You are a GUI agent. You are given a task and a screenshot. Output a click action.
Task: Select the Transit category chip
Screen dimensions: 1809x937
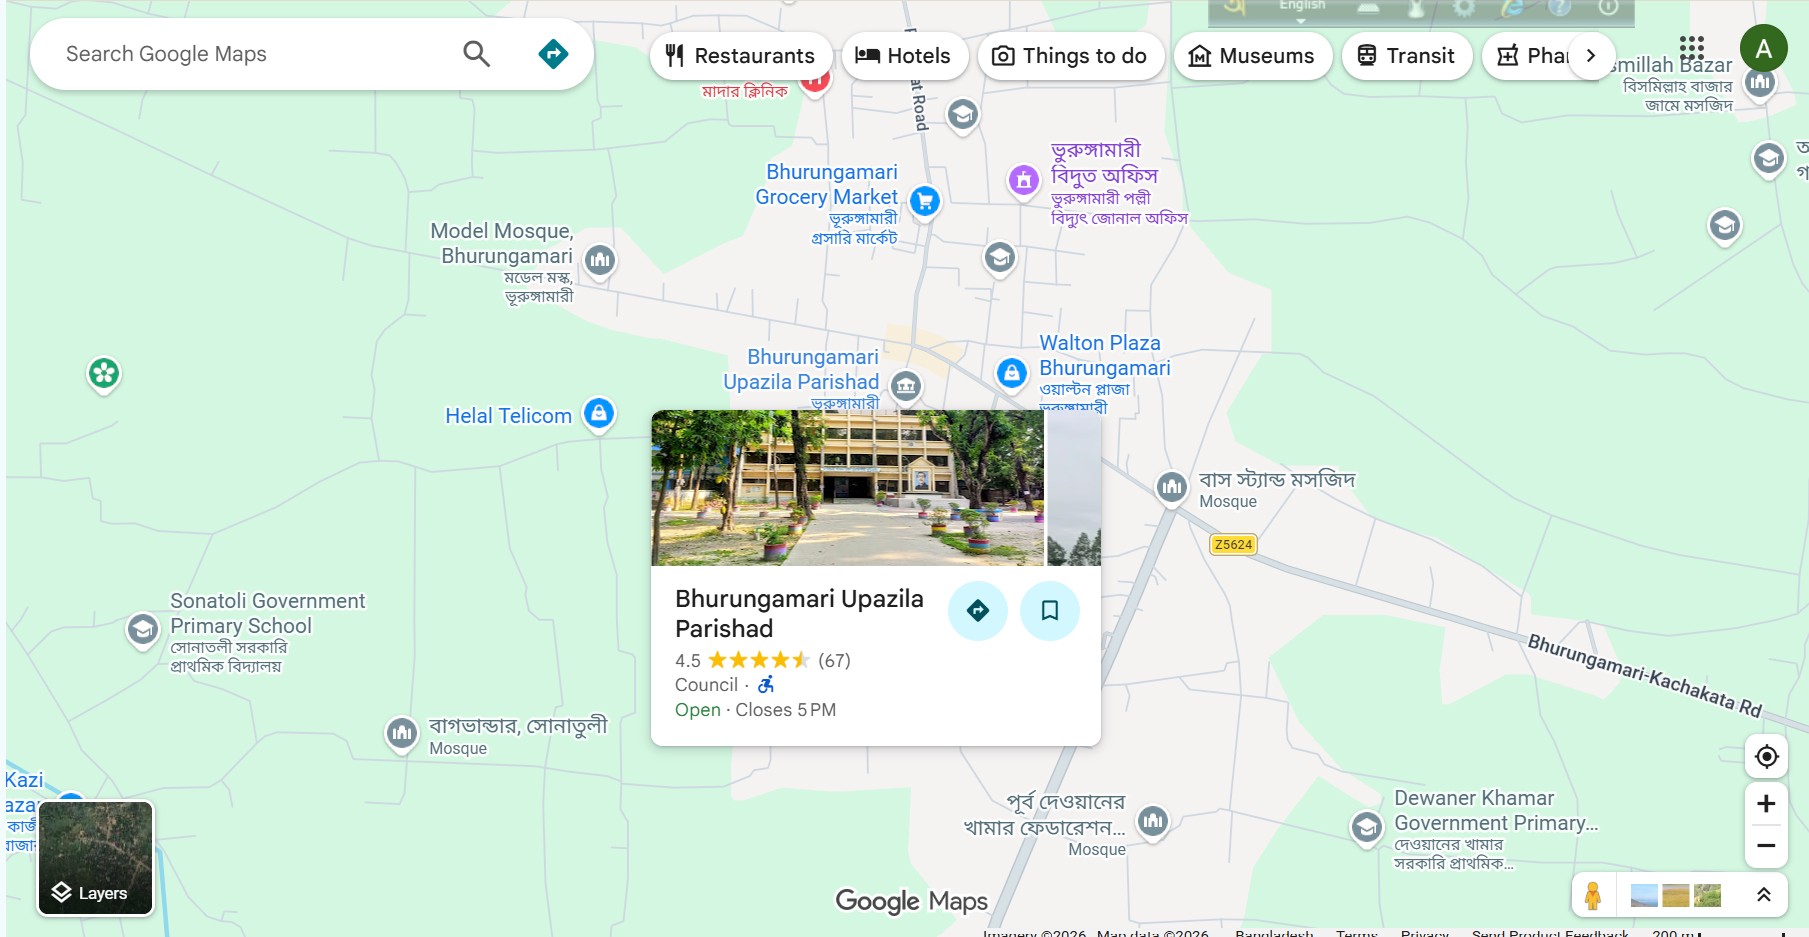point(1407,56)
